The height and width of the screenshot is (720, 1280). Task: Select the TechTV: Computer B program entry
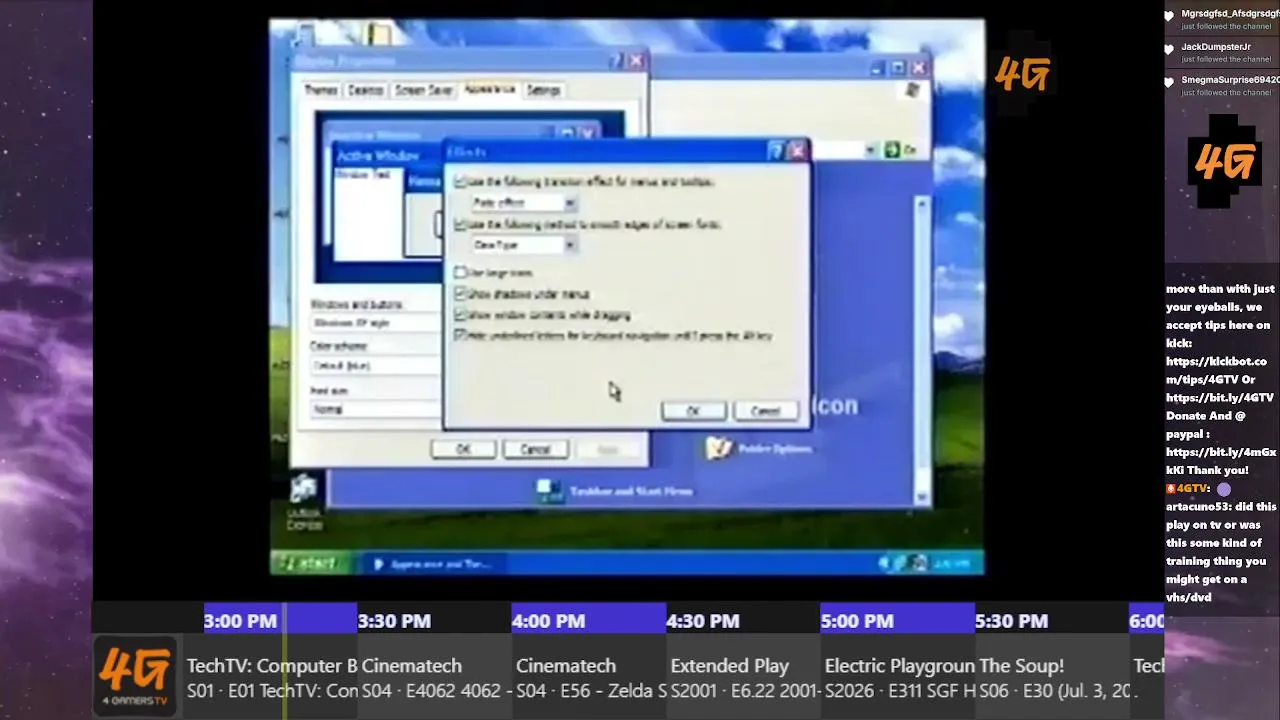(270, 677)
